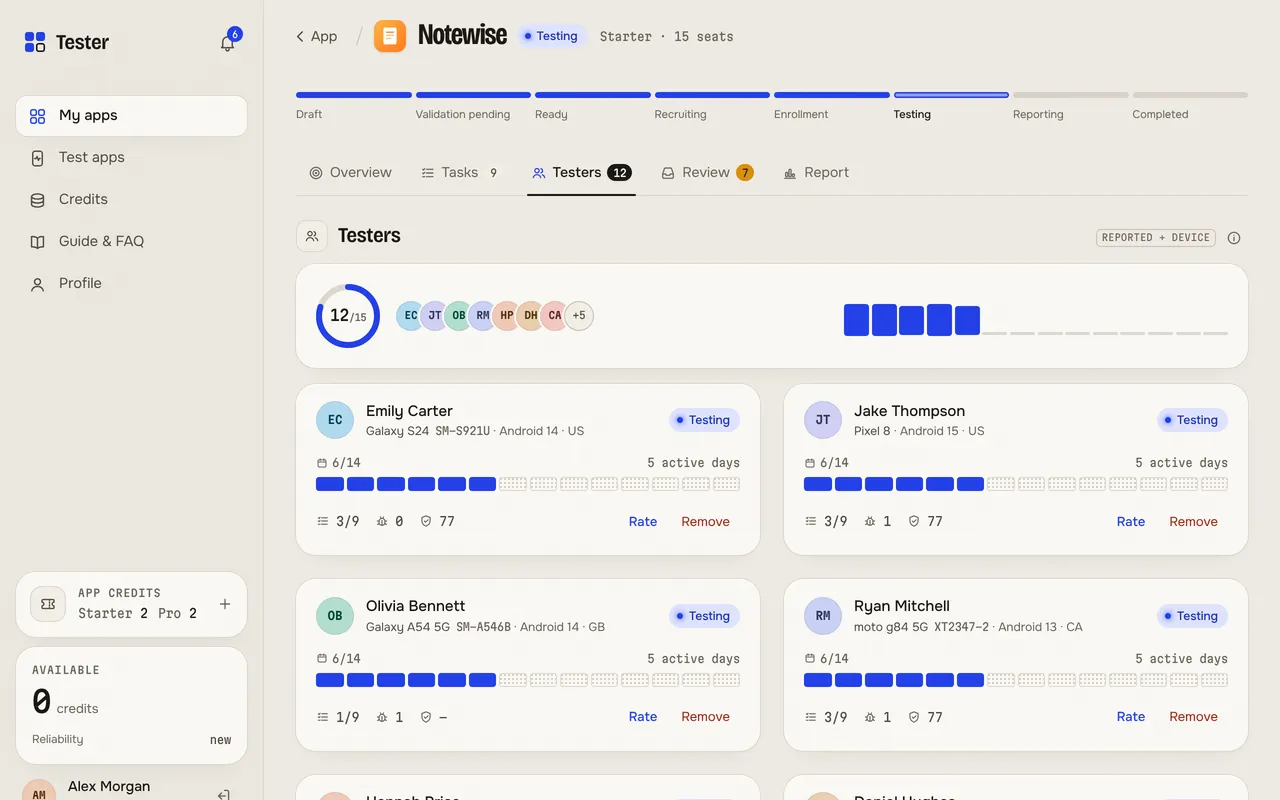Click the Testing stage progress bar
Image resolution: width=1280 pixels, height=800 pixels.
pyautogui.click(x=951, y=95)
